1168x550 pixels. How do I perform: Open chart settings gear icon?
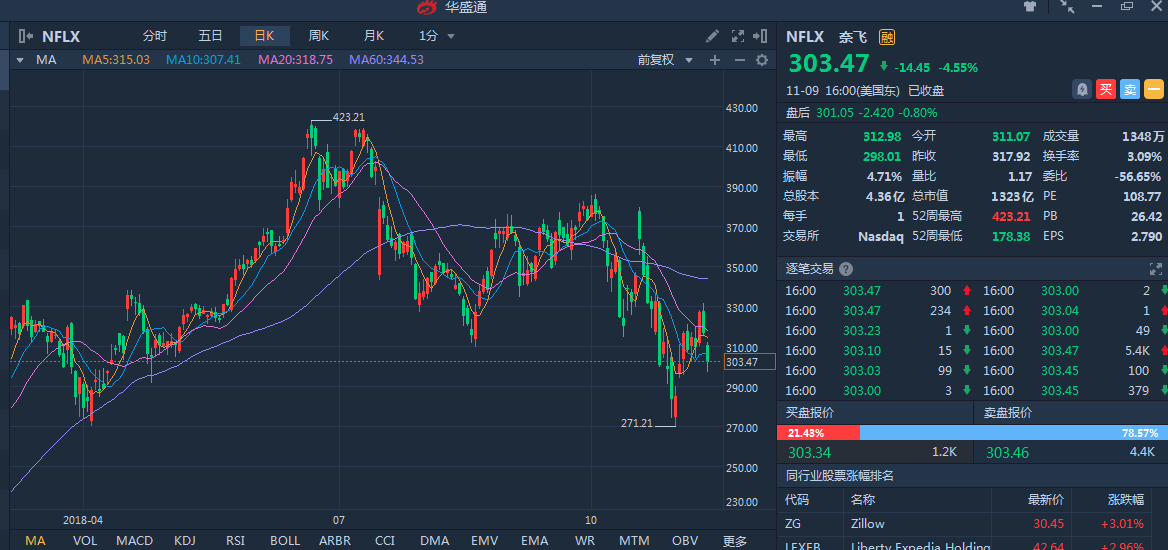coord(762,60)
